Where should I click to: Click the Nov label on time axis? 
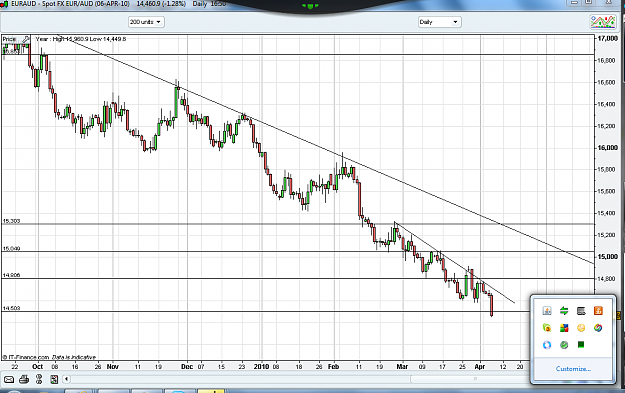(113, 367)
